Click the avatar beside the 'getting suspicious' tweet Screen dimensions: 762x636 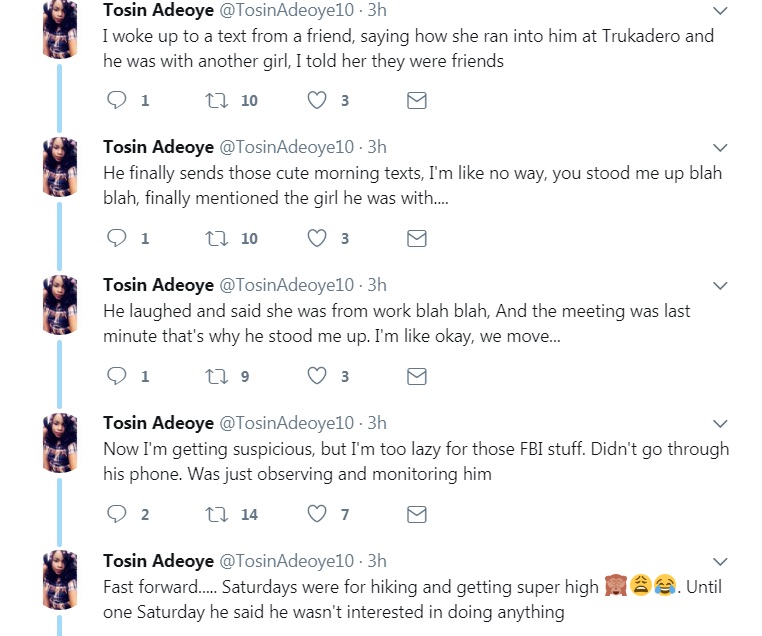tap(59, 442)
